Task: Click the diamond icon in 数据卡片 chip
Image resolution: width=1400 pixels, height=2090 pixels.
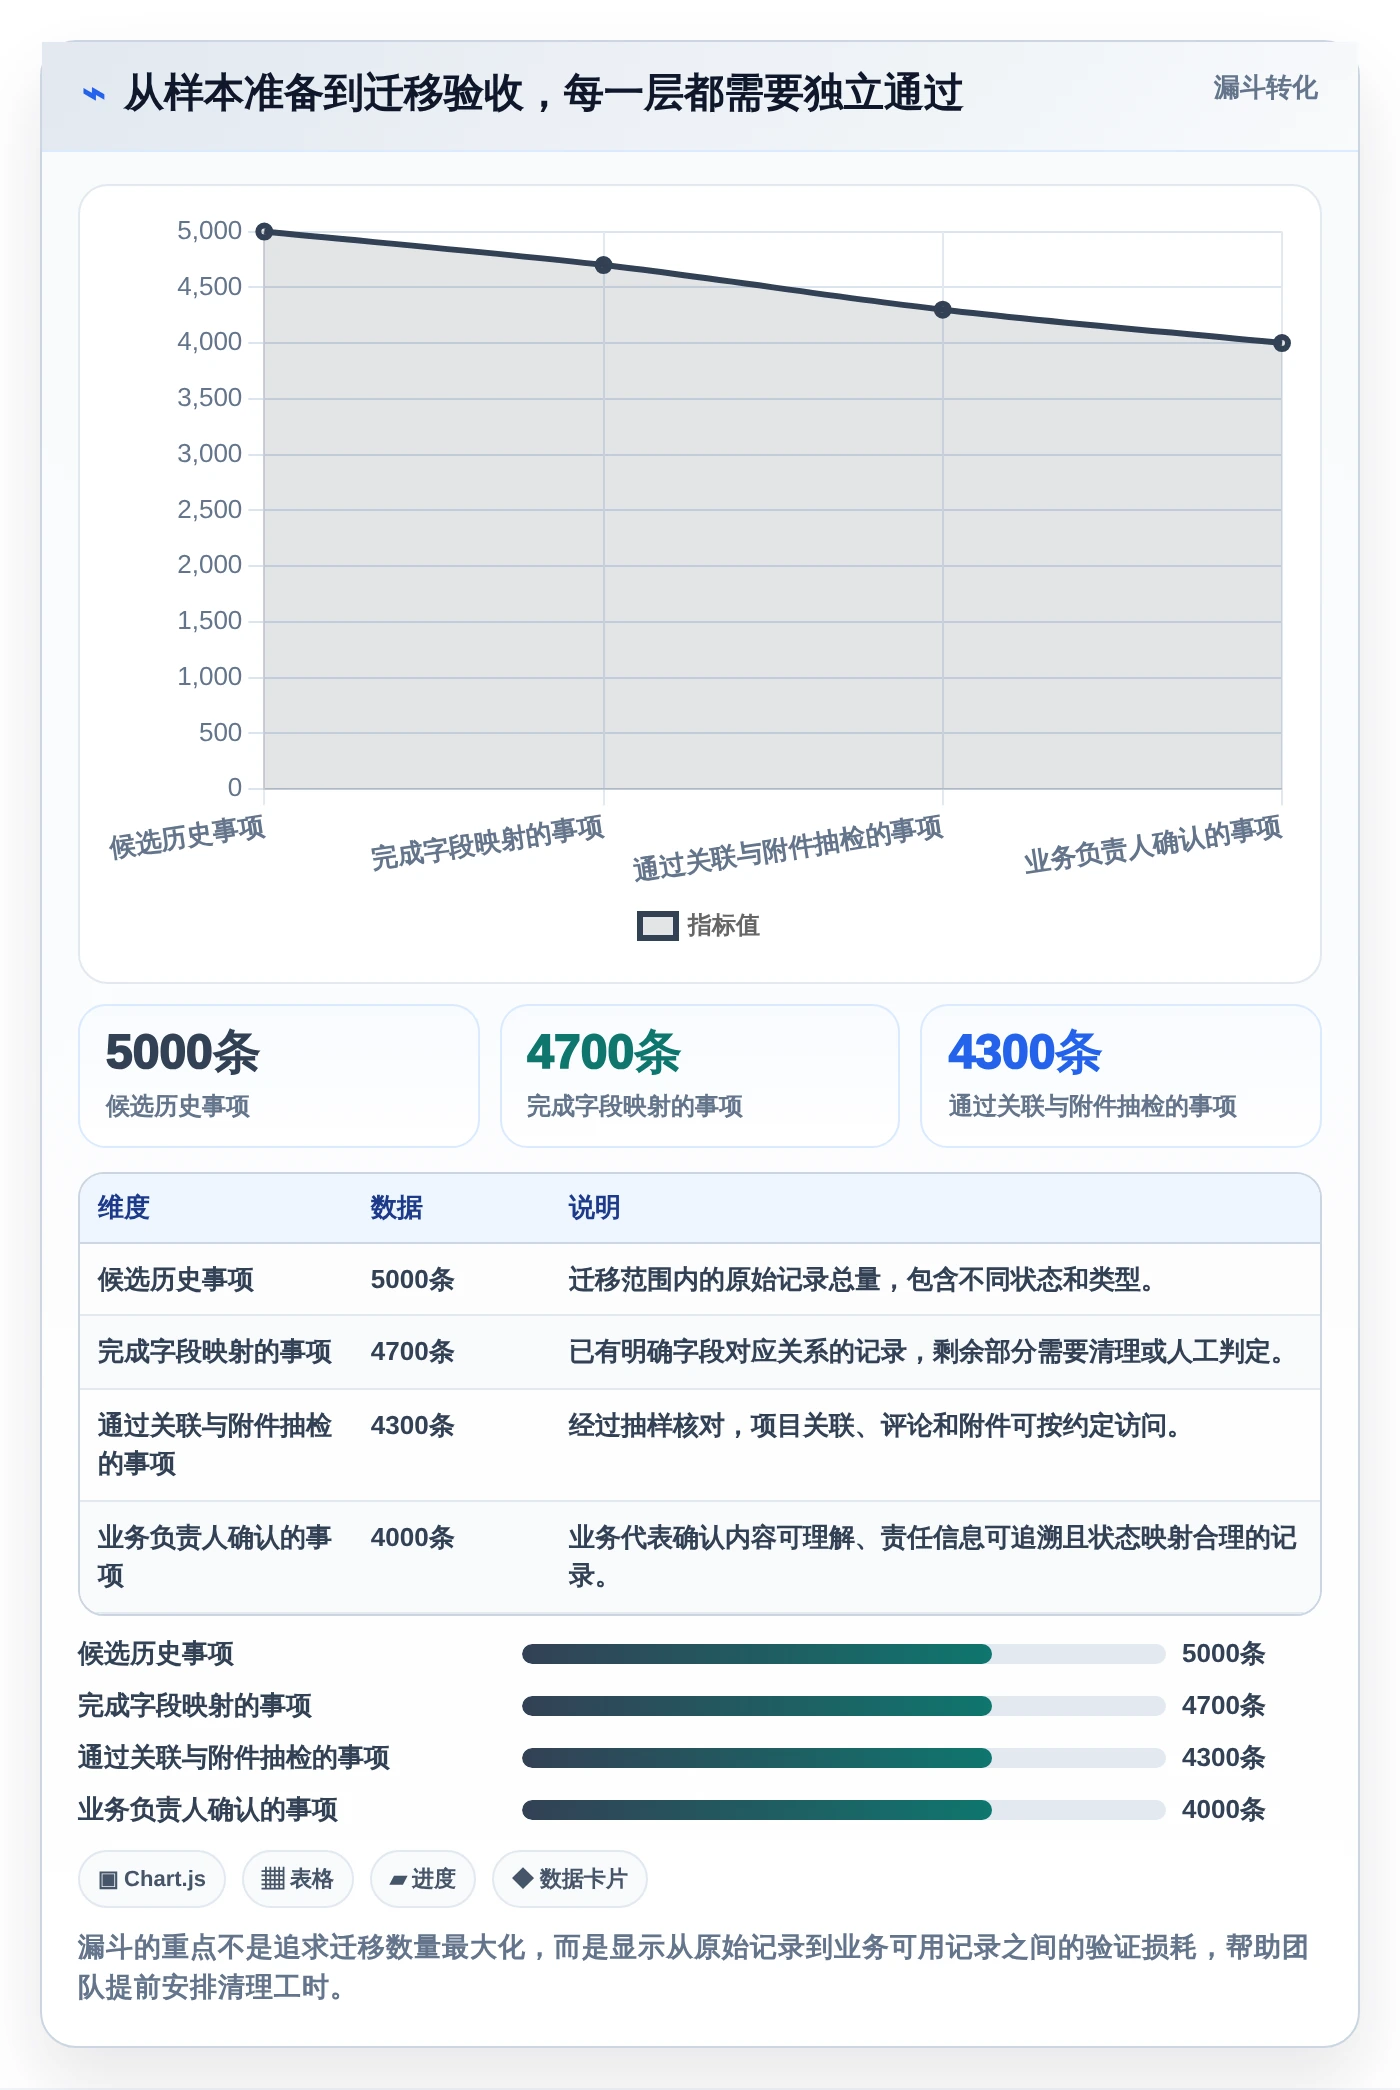Action: tap(522, 1878)
